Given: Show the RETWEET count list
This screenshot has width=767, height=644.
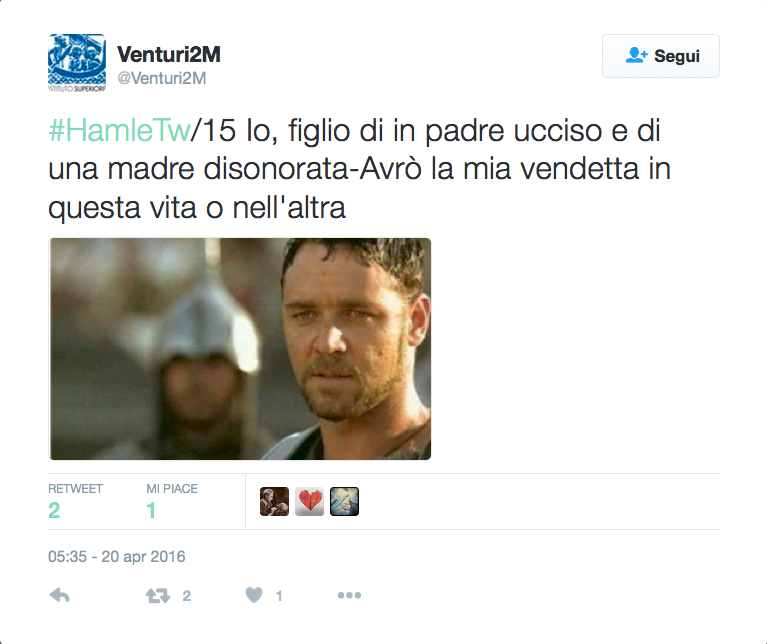Looking at the screenshot, I should coord(75,501).
